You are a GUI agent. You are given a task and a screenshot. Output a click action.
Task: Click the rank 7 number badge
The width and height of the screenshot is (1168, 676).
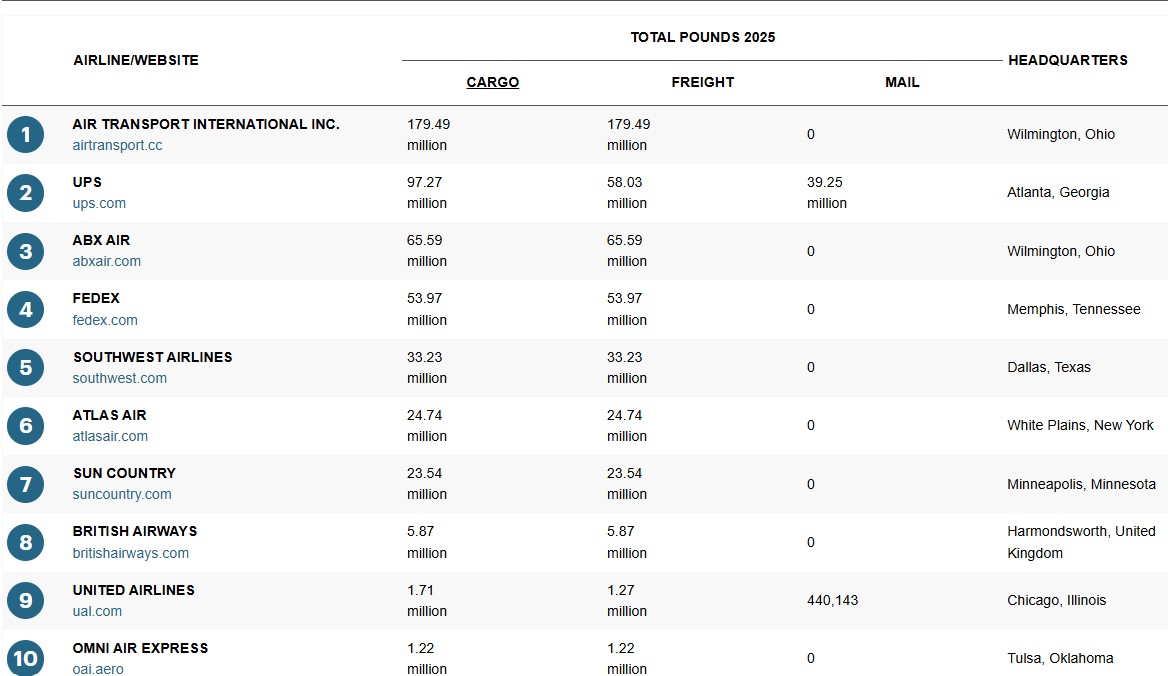[x=26, y=485]
